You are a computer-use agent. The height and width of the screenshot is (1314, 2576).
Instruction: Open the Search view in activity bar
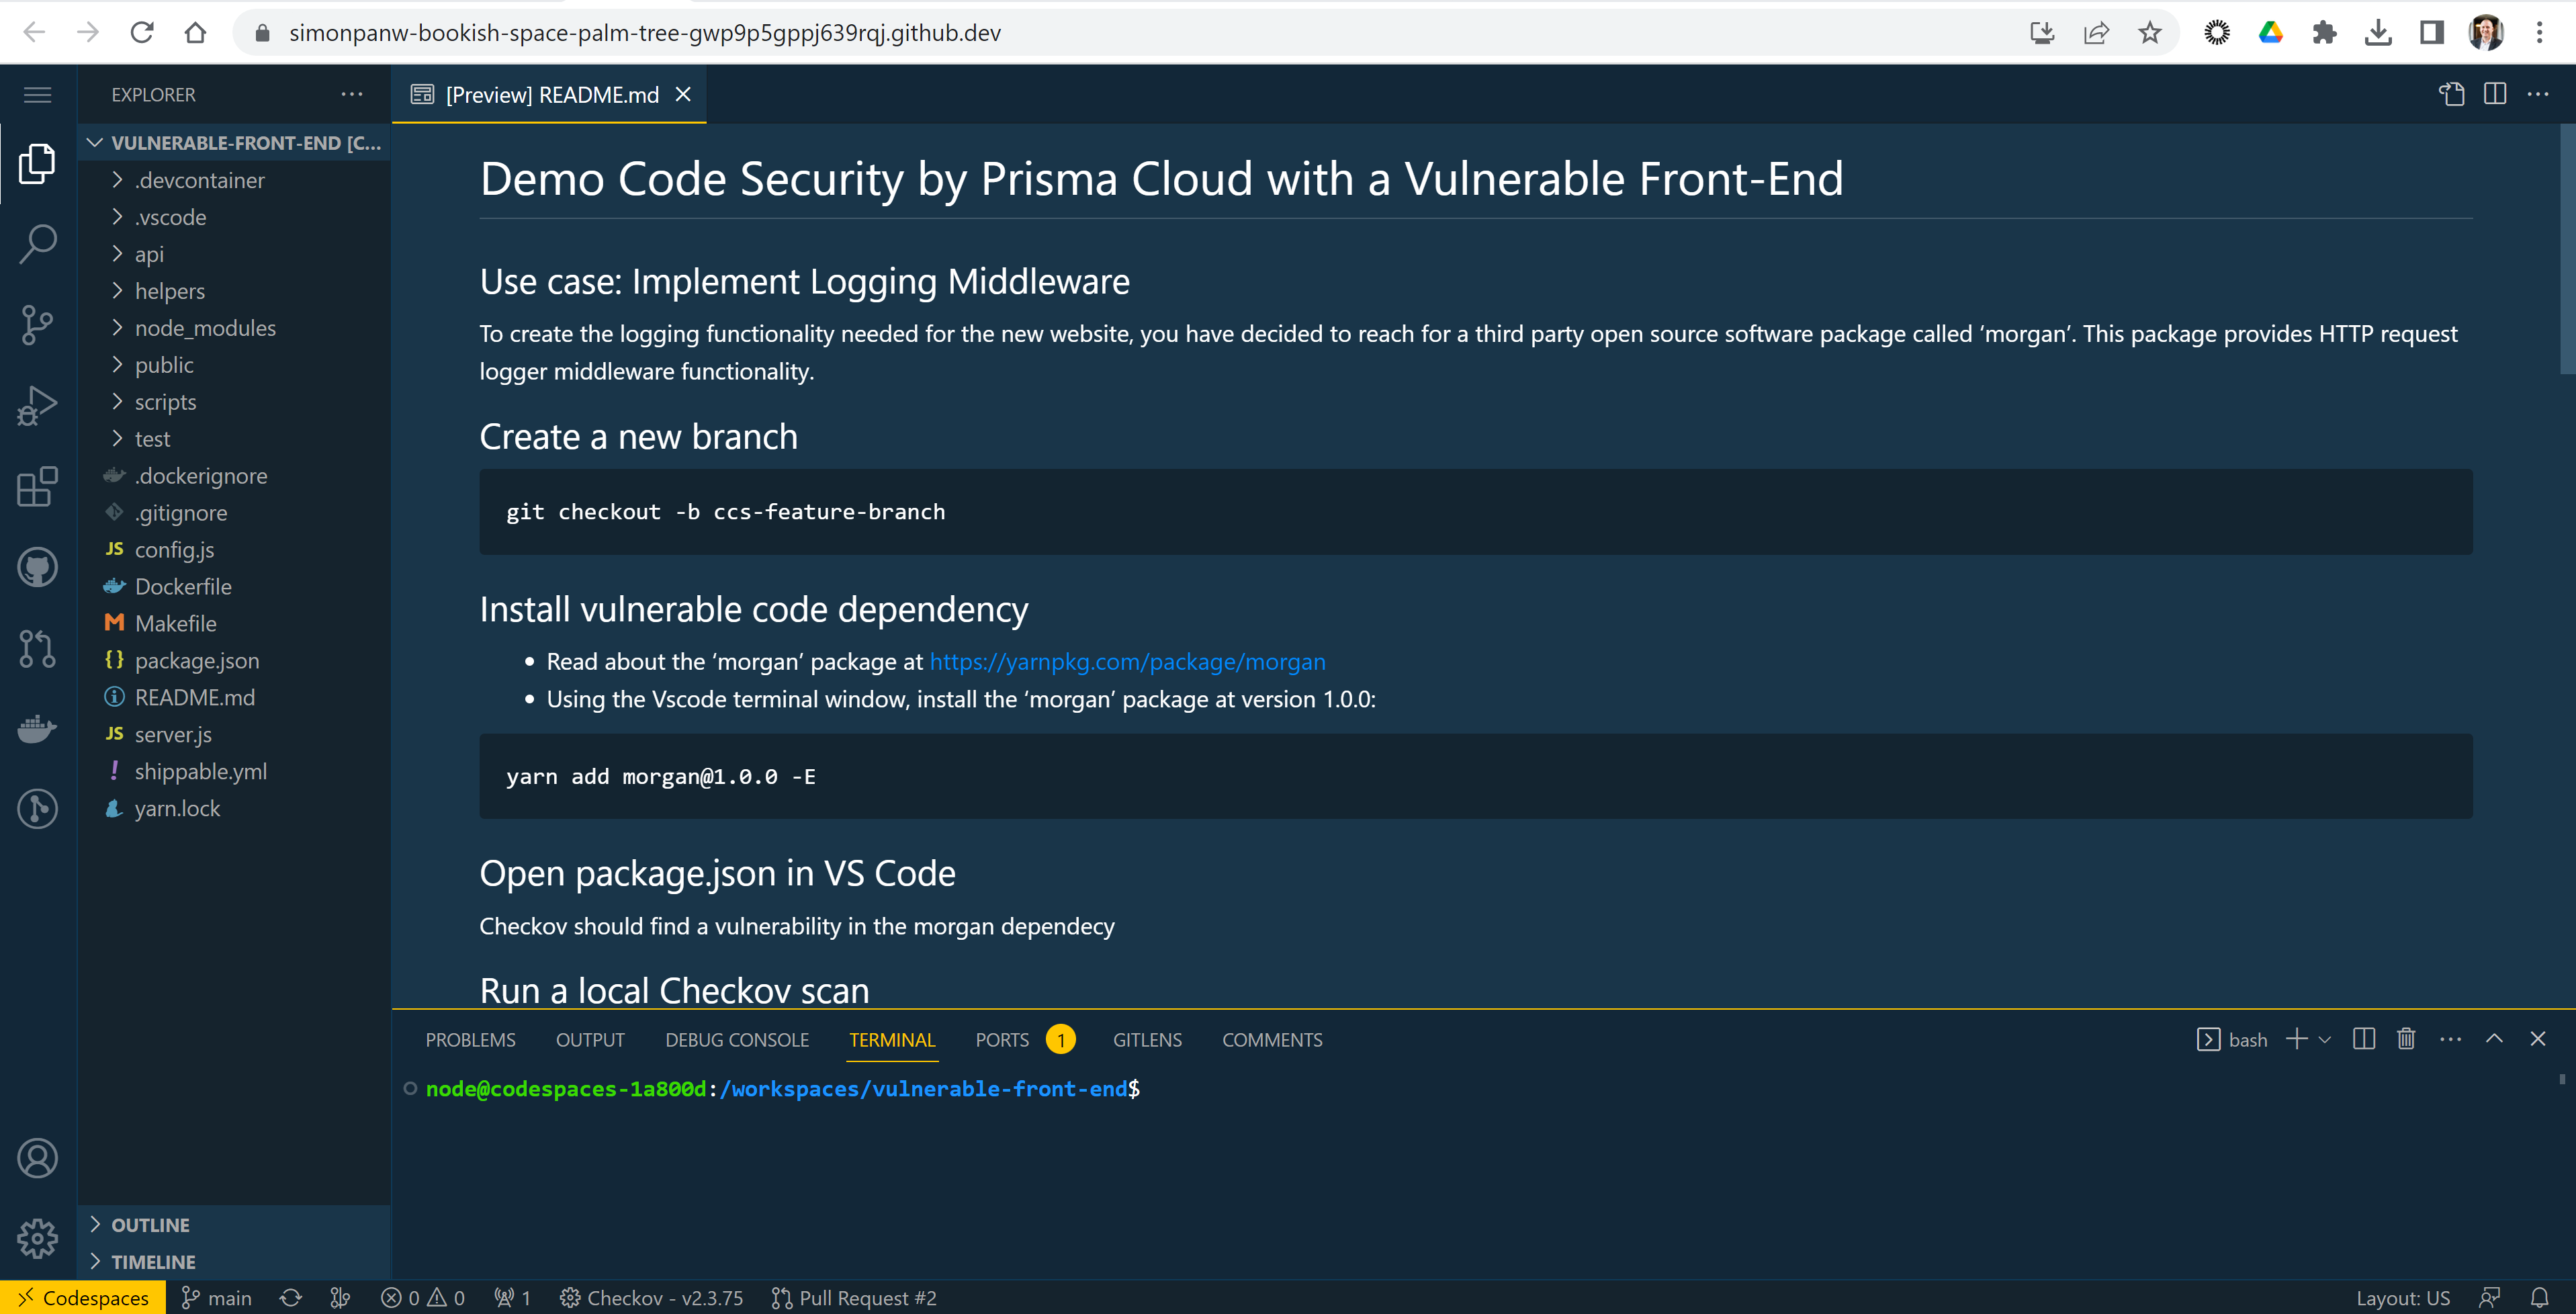(x=37, y=243)
